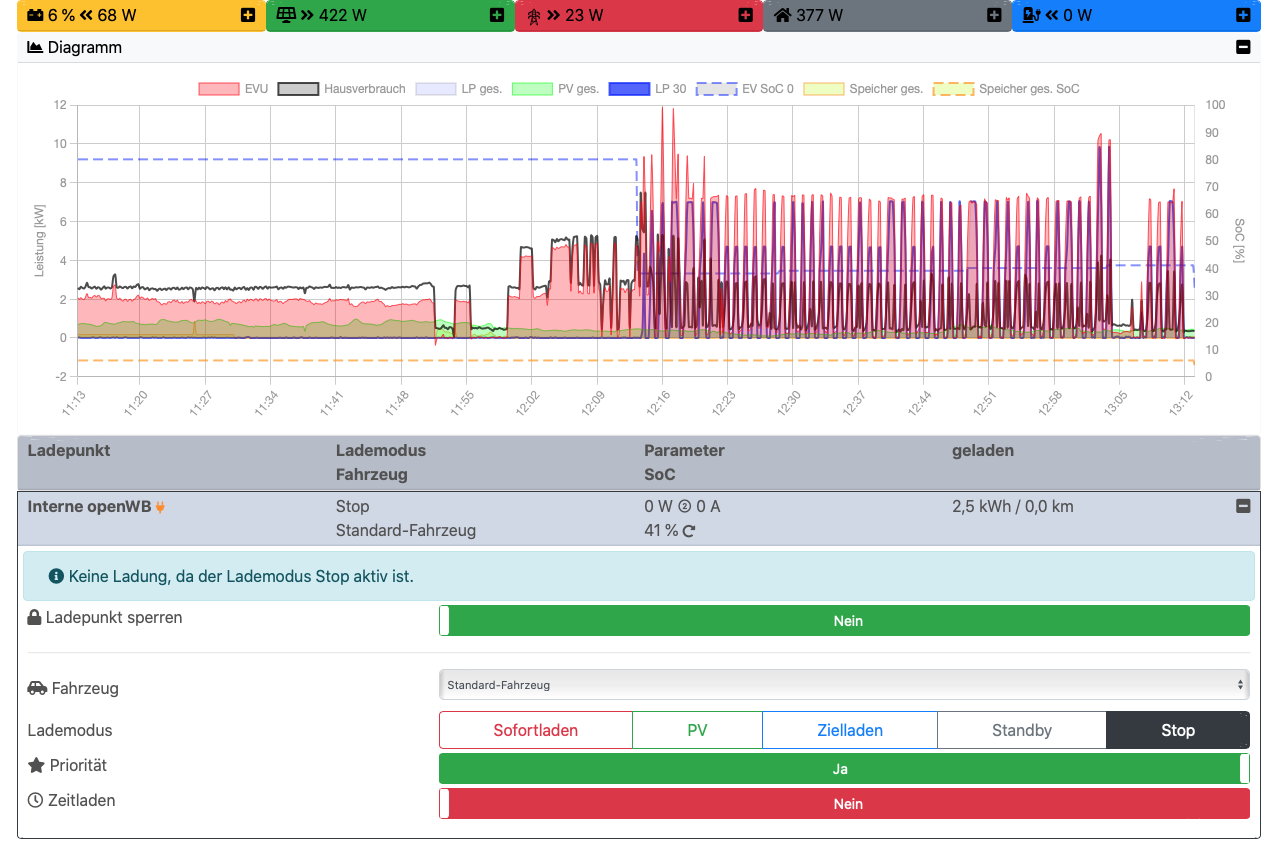Viewport: 1281px width, 853px height.
Task: Click the EVU red legend swatch
Action: 219,89
